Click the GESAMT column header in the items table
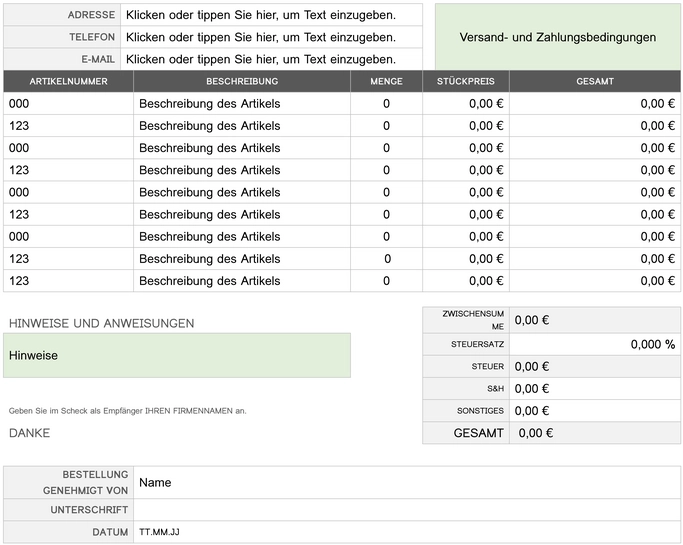683x545 pixels. click(595, 81)
